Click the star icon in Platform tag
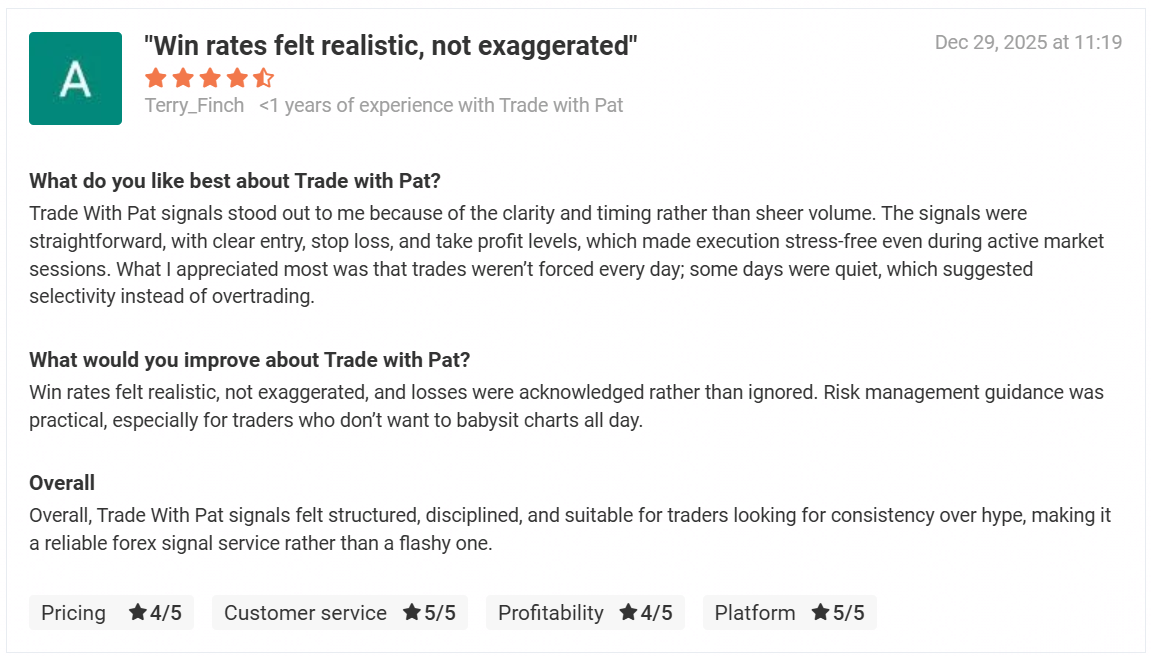The width and height of the screenshot is (1152, 656). point(820,613)
